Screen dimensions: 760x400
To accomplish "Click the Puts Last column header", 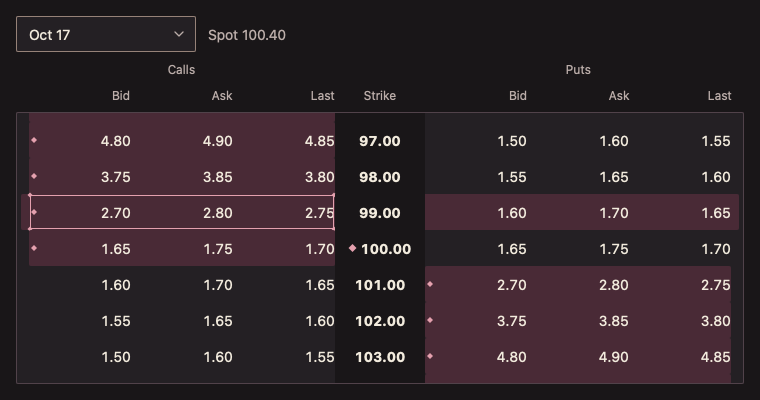I will (x=719, y=96).
